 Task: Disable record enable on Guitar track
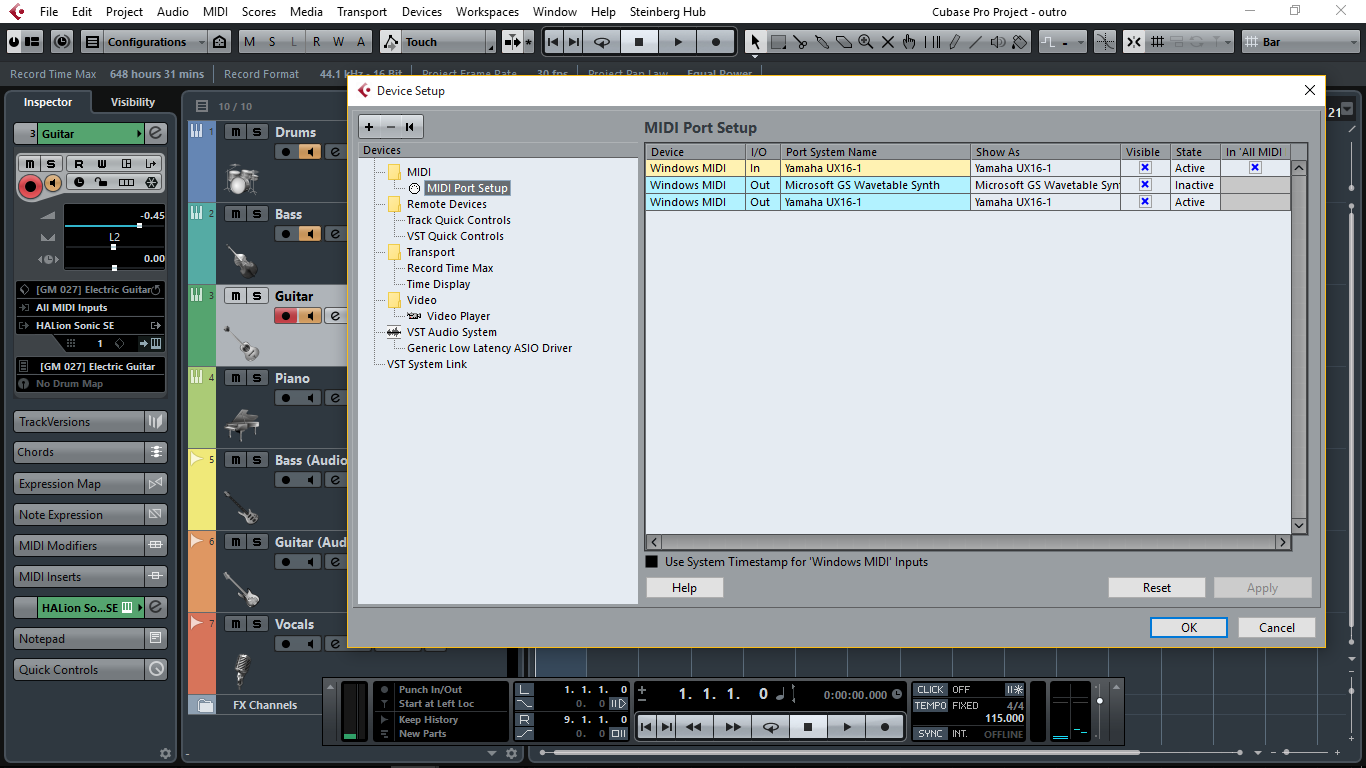click(287, 316)
